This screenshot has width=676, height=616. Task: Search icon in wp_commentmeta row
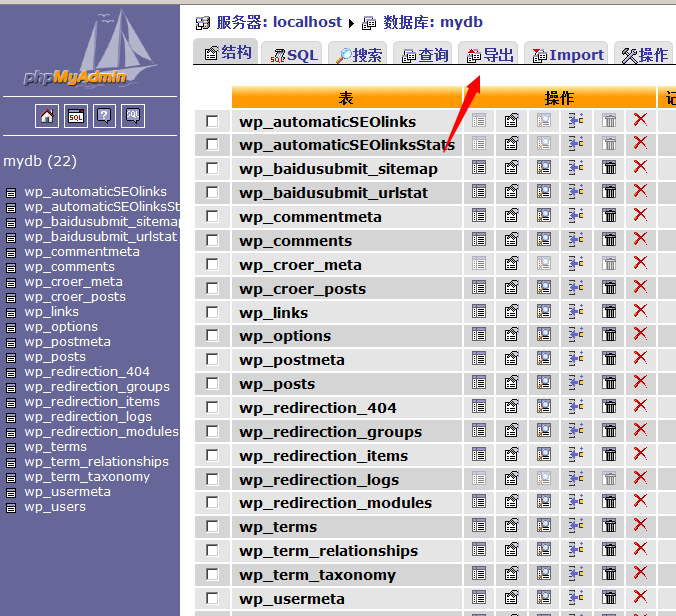tap(544, 215)
